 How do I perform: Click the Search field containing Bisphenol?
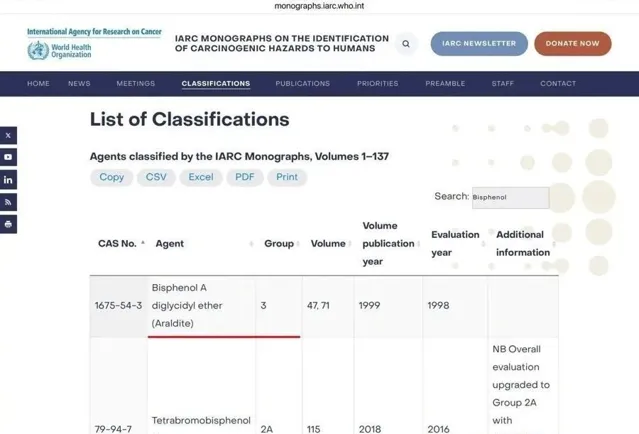[510, 197]
